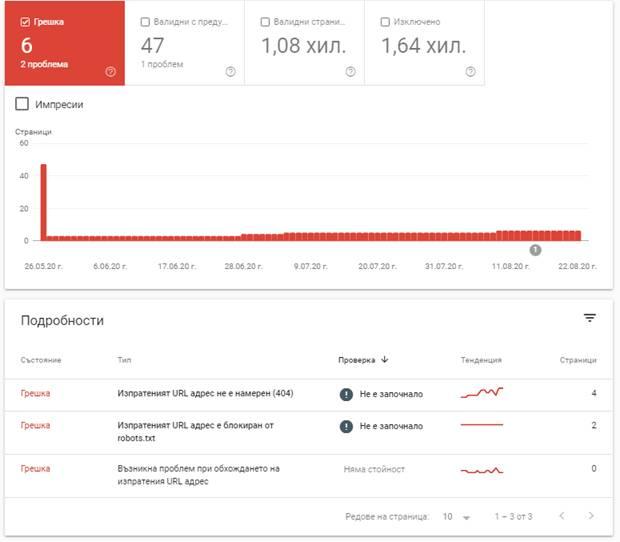Click the page count 0 in the last row
The width and height of the screenshot is (620, 542).
click(x=594, y=468)
